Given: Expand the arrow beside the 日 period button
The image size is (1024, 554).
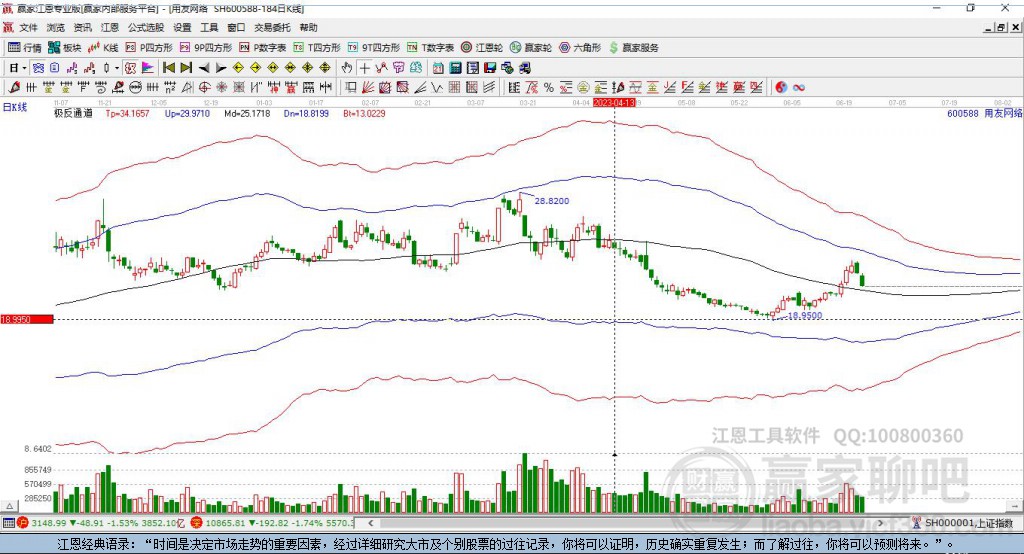Looking at the screenshot, I should click(x=24, y=68).
